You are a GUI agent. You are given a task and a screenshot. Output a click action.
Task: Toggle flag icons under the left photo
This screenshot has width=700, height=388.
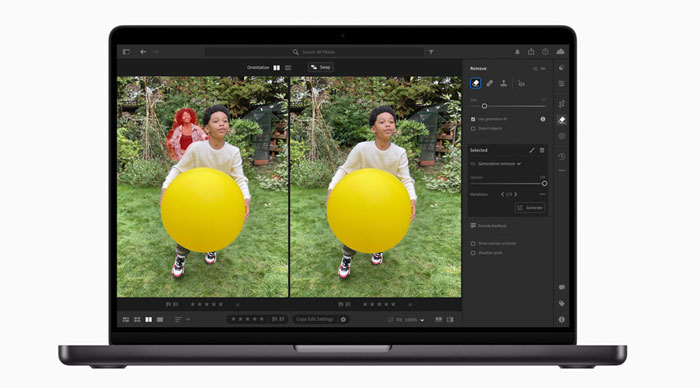pos(172,305)
